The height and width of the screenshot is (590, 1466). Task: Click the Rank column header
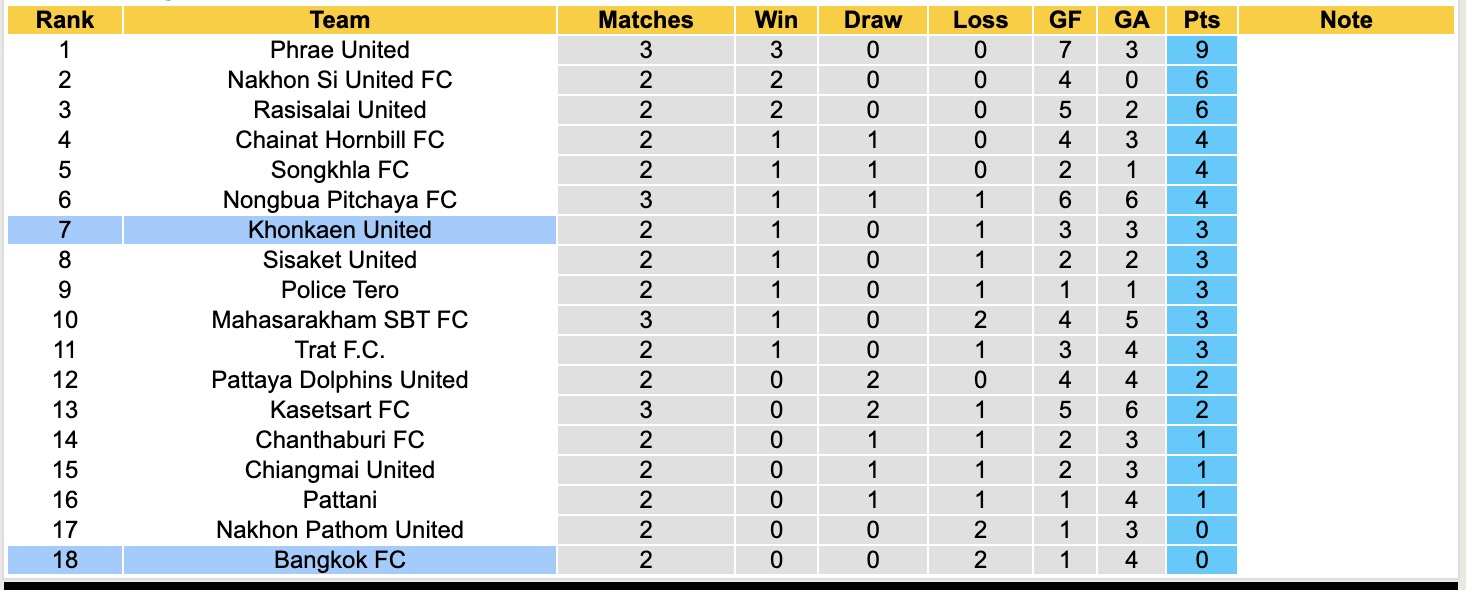point(65,20)
